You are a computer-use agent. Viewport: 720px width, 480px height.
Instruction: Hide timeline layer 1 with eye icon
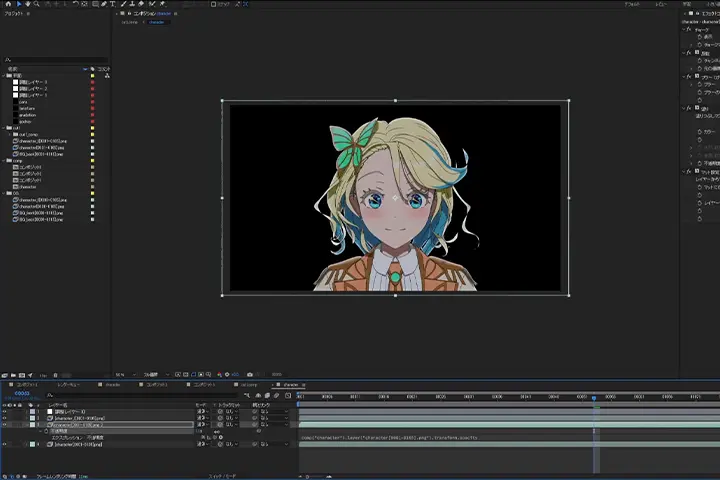(4, 412)
